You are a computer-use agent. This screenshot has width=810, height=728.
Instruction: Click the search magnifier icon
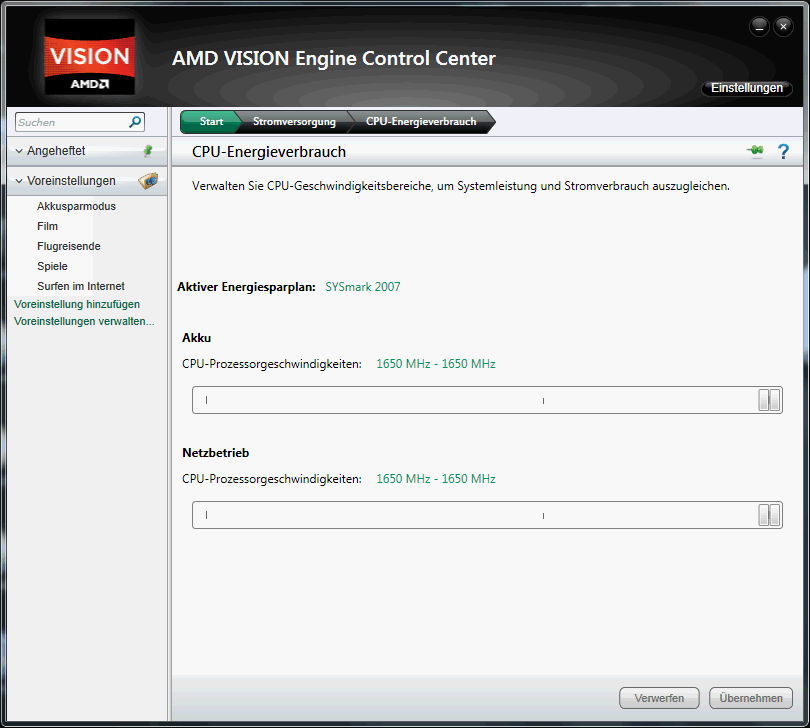(x=135, y=122)
